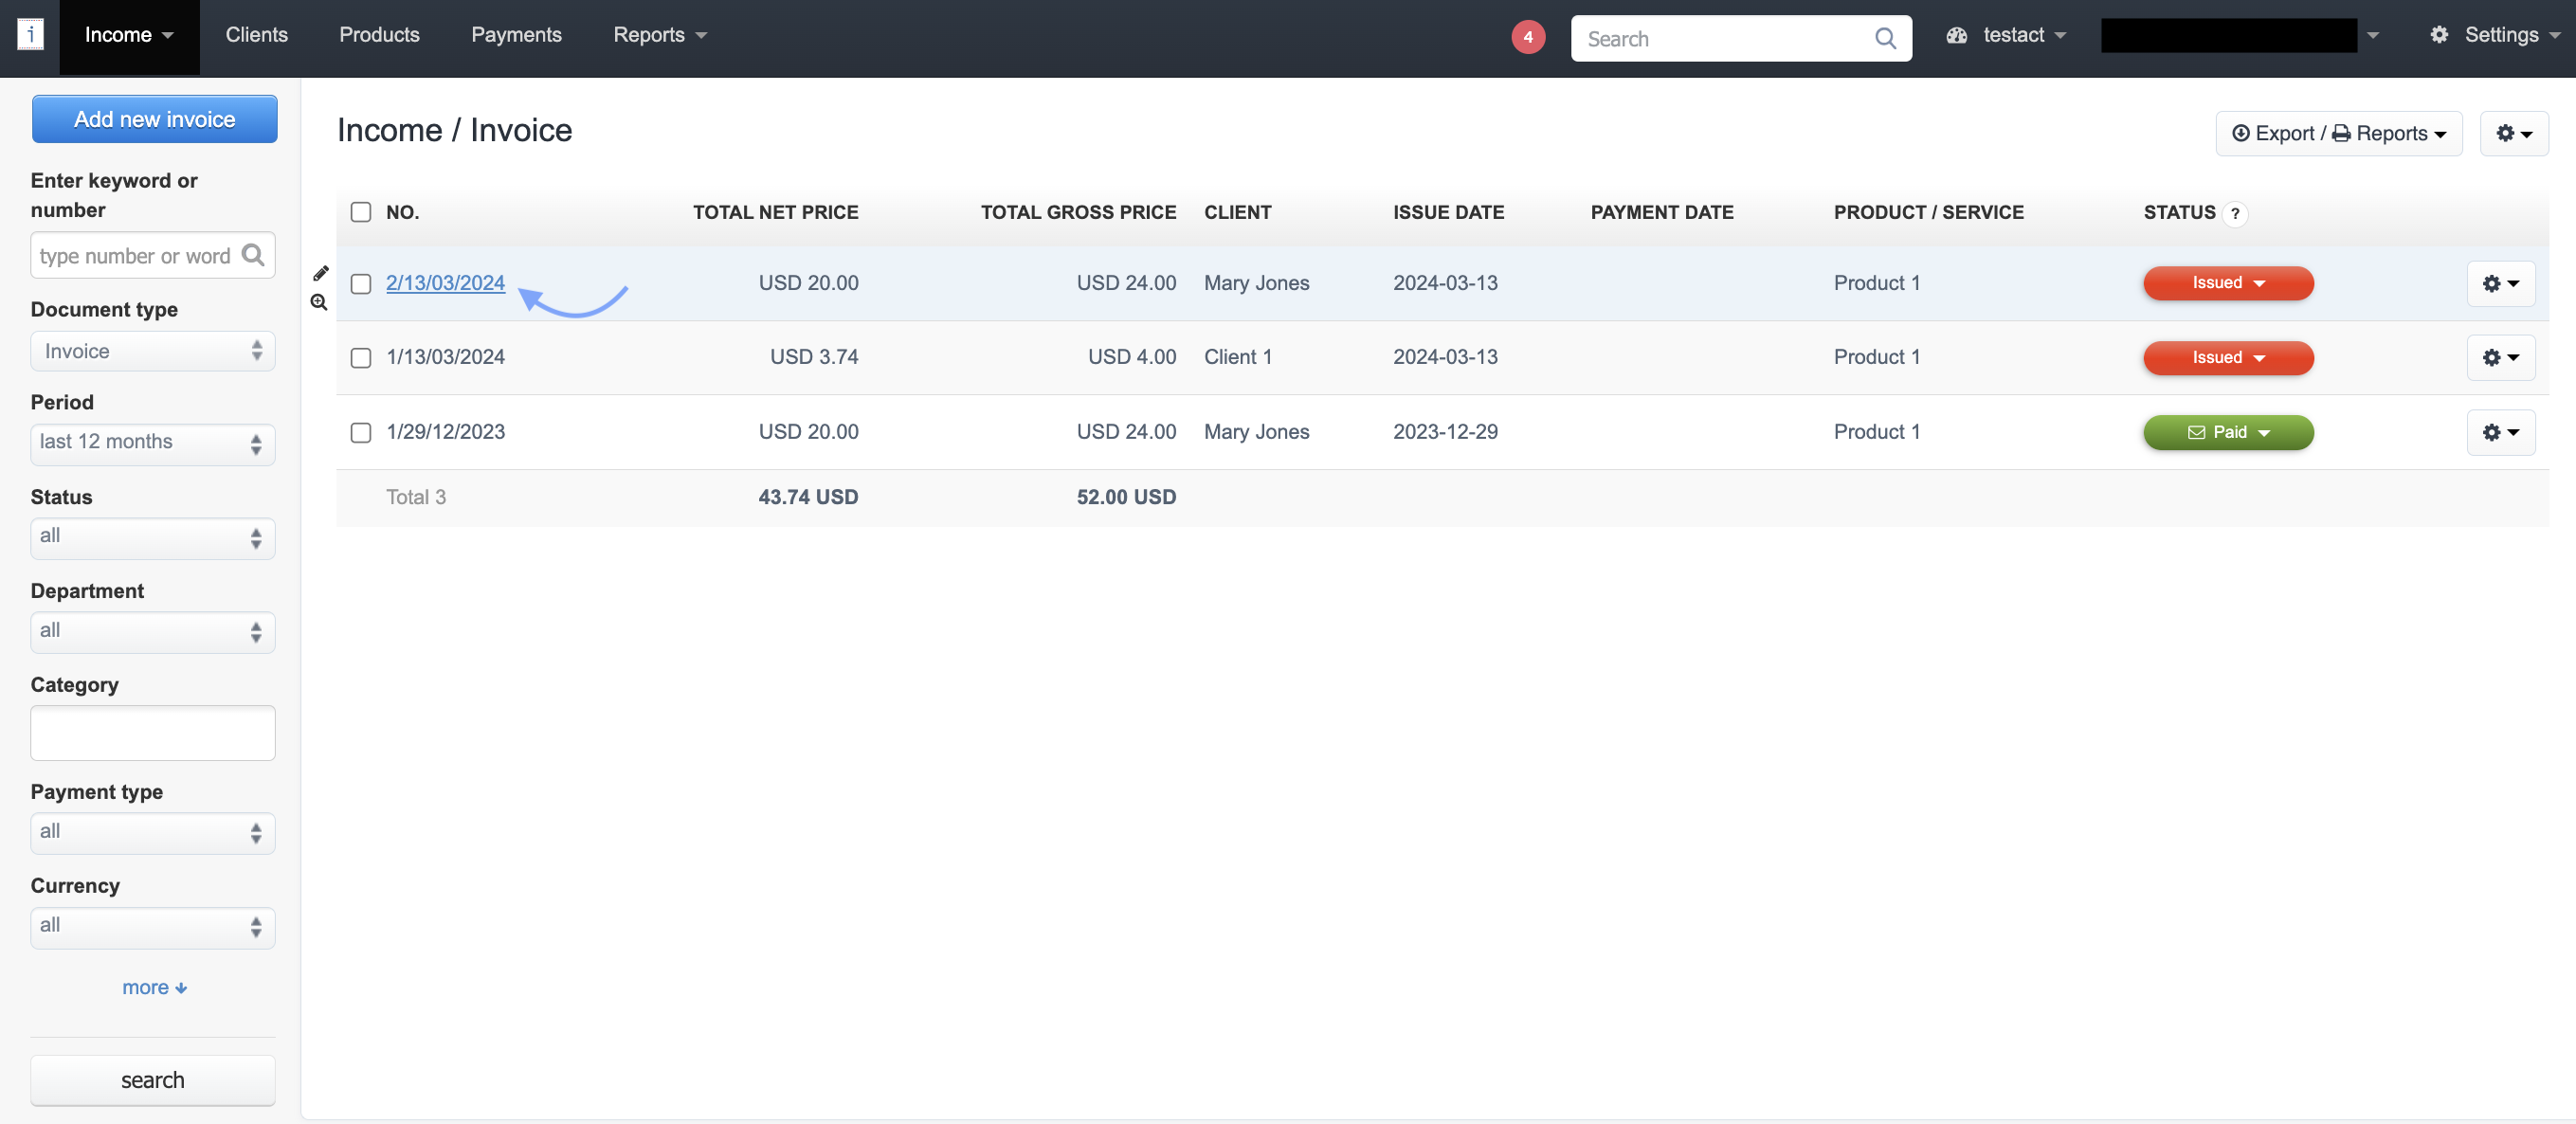Screen dimensions: 2576x1124
Task: Open the Clients menu item
Action: point(256,35)
